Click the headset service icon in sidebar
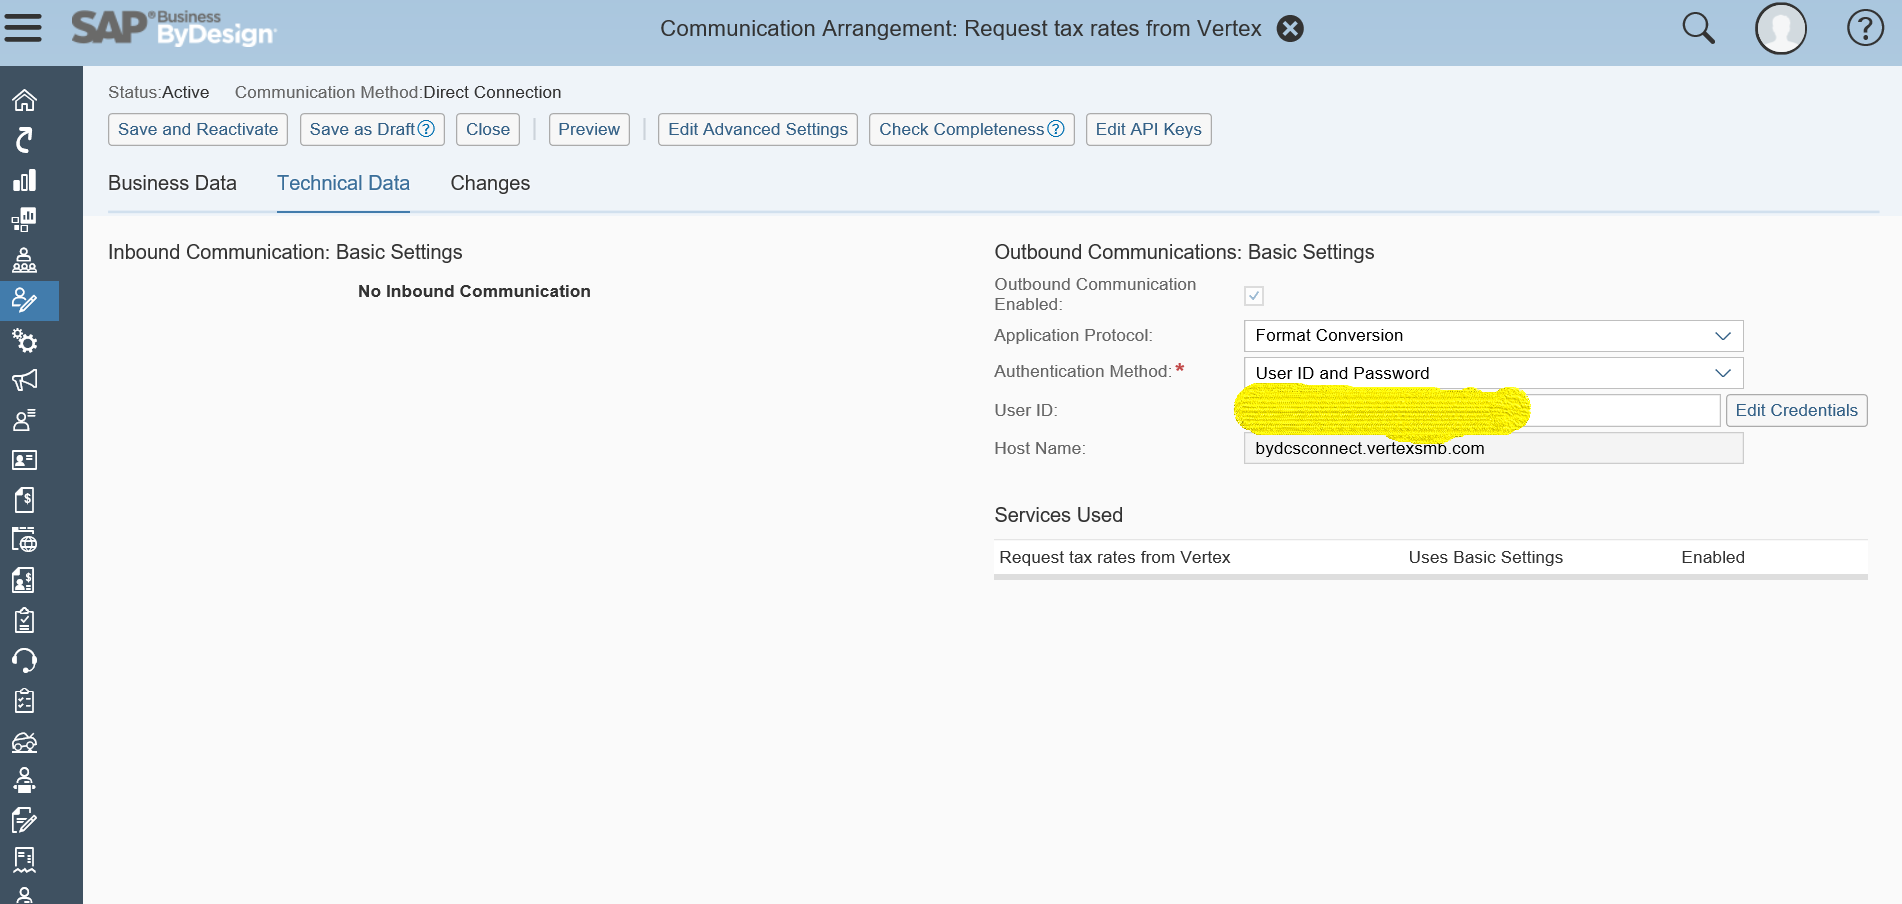The width and height of the screenshot is (1902, 904). [x=24, y=661]
